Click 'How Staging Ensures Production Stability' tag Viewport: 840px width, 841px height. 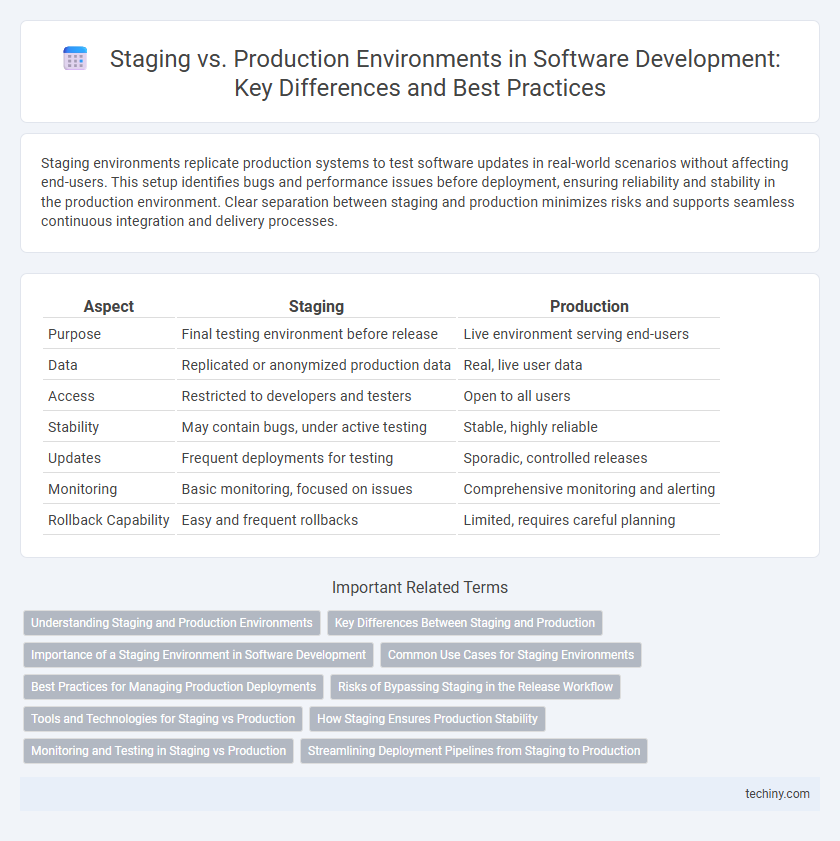428,719
